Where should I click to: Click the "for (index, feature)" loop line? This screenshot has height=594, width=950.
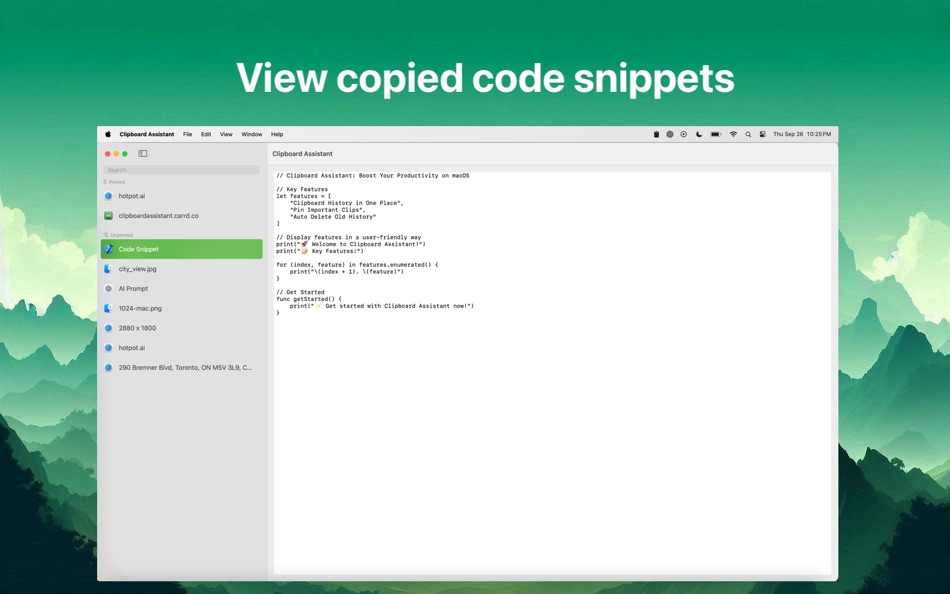(x=357, y=265)
